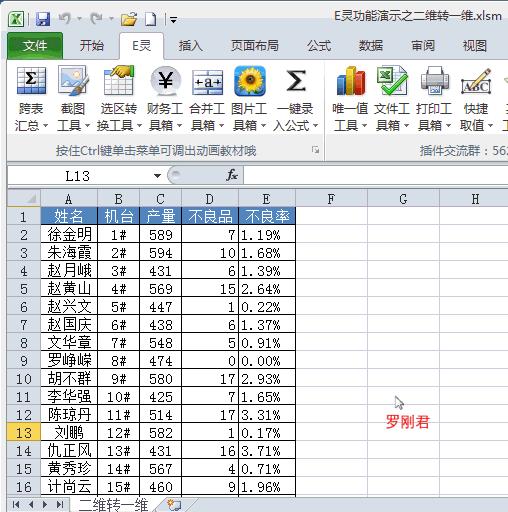Click the Select All corner triangle

pos(24,199)
